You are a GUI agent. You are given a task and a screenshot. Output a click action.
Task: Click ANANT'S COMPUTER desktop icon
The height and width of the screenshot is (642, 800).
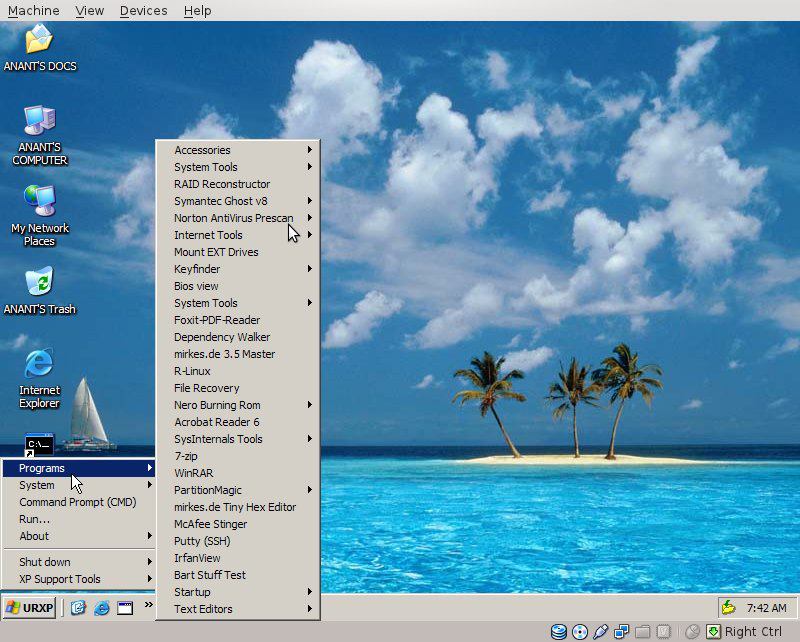coord(39,122)
